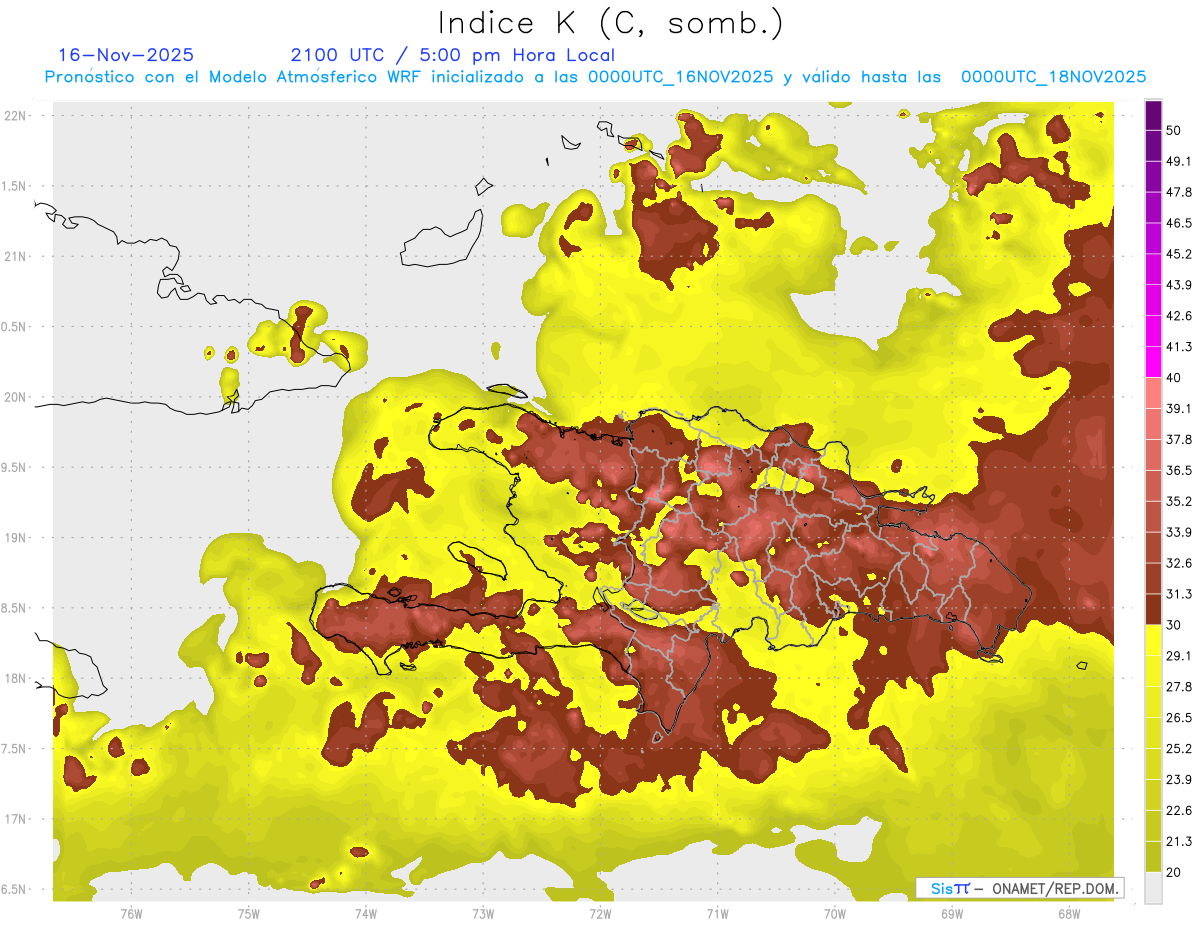Click the legend value "50"

1174,130
